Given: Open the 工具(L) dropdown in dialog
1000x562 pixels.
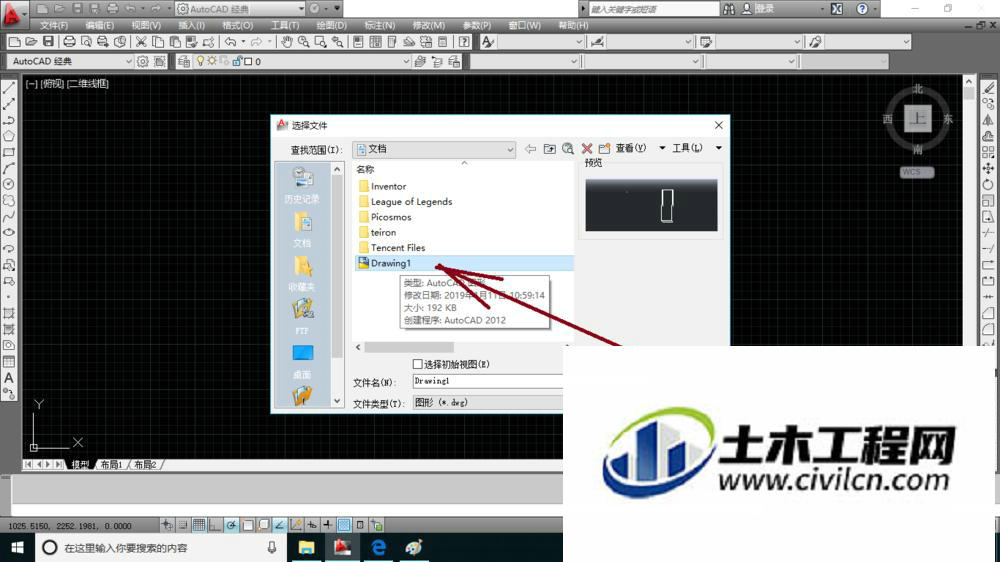Looking at the screenshot, I should [x=696, y=148].
